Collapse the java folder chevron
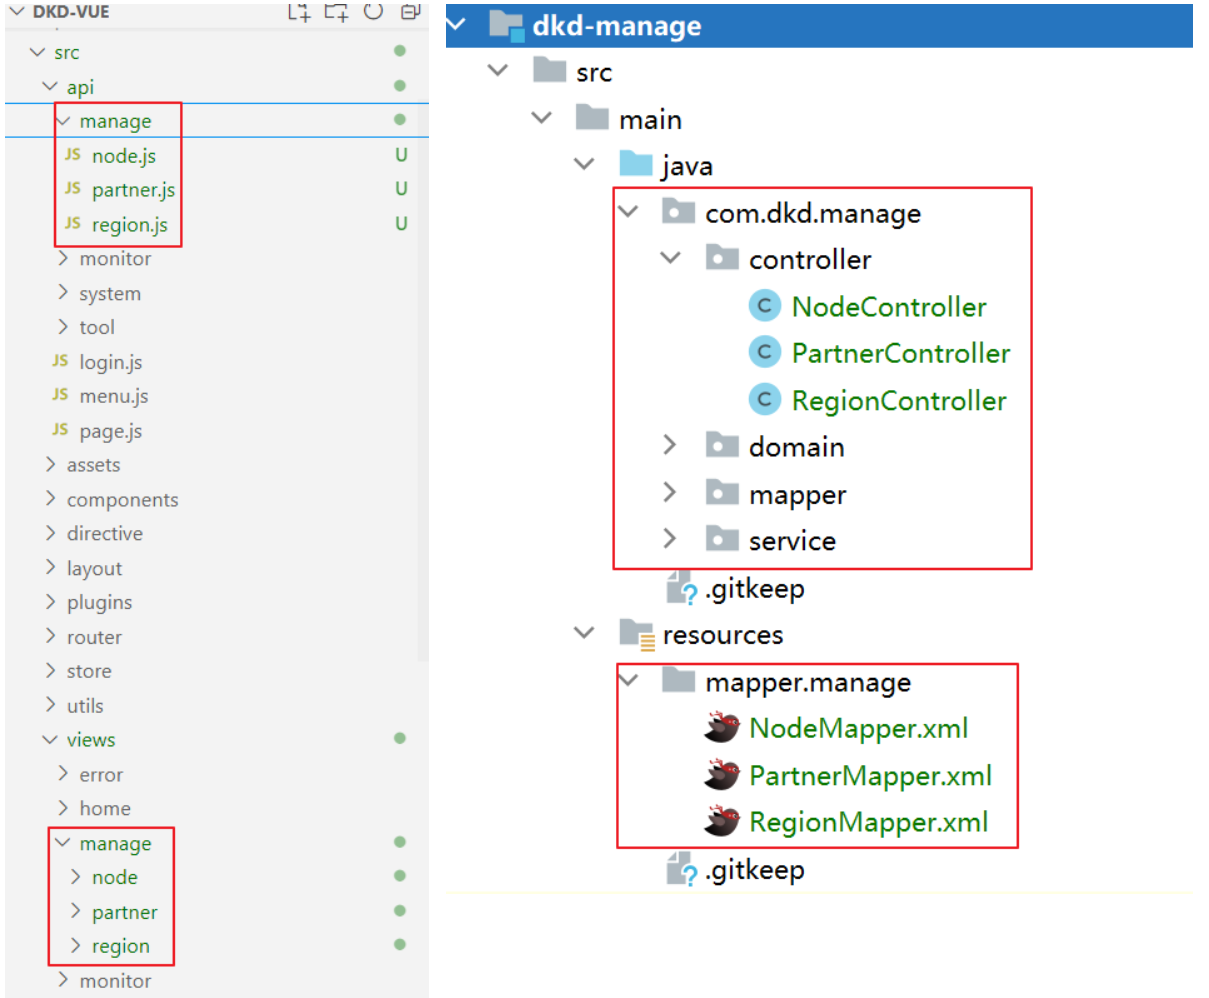The height and width of the screenshot is (998, 1209). pyautogui.click(x=584, y=164)
